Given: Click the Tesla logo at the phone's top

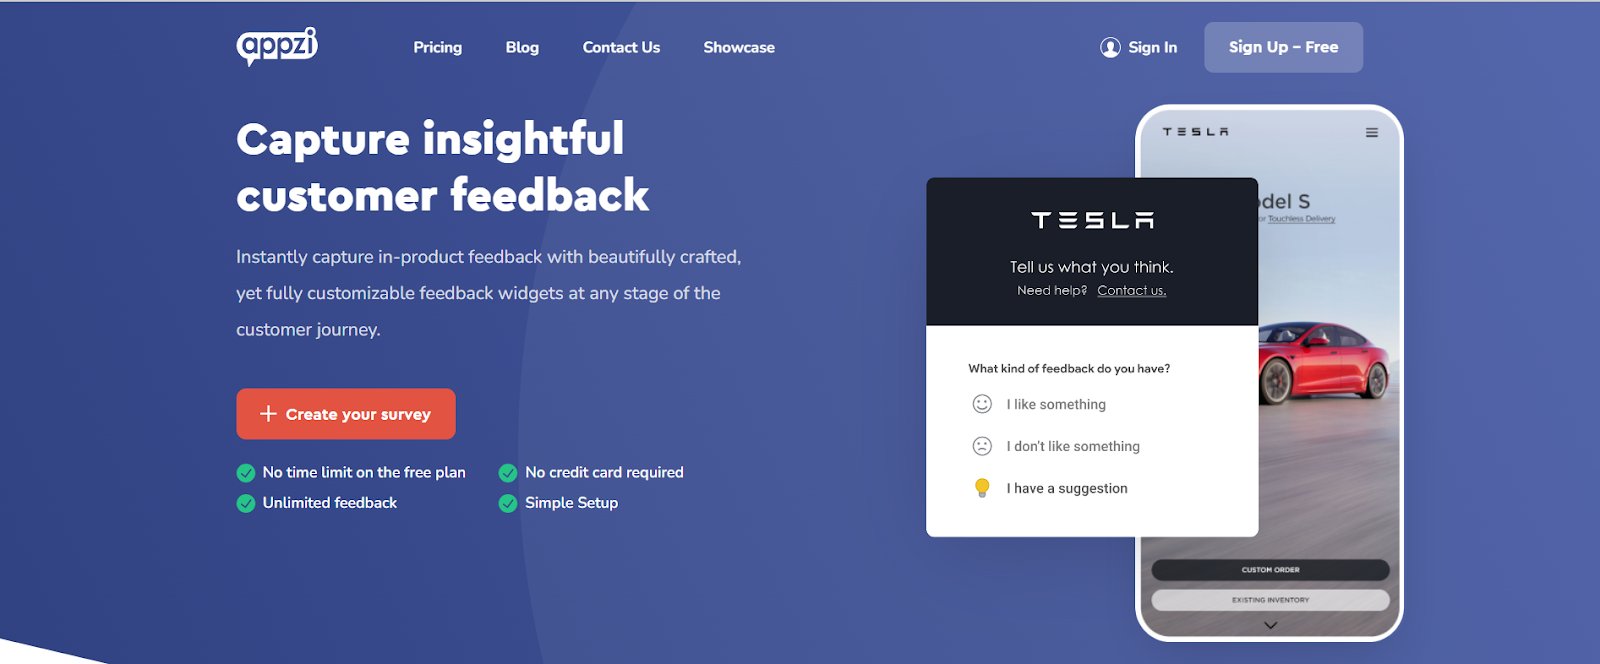Looking at the screenshot, I should pos(1196,132).
